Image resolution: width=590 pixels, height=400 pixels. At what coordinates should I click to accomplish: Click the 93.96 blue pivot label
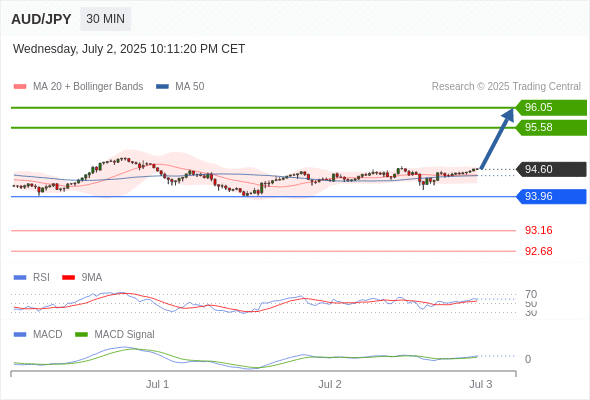(550, 196)
